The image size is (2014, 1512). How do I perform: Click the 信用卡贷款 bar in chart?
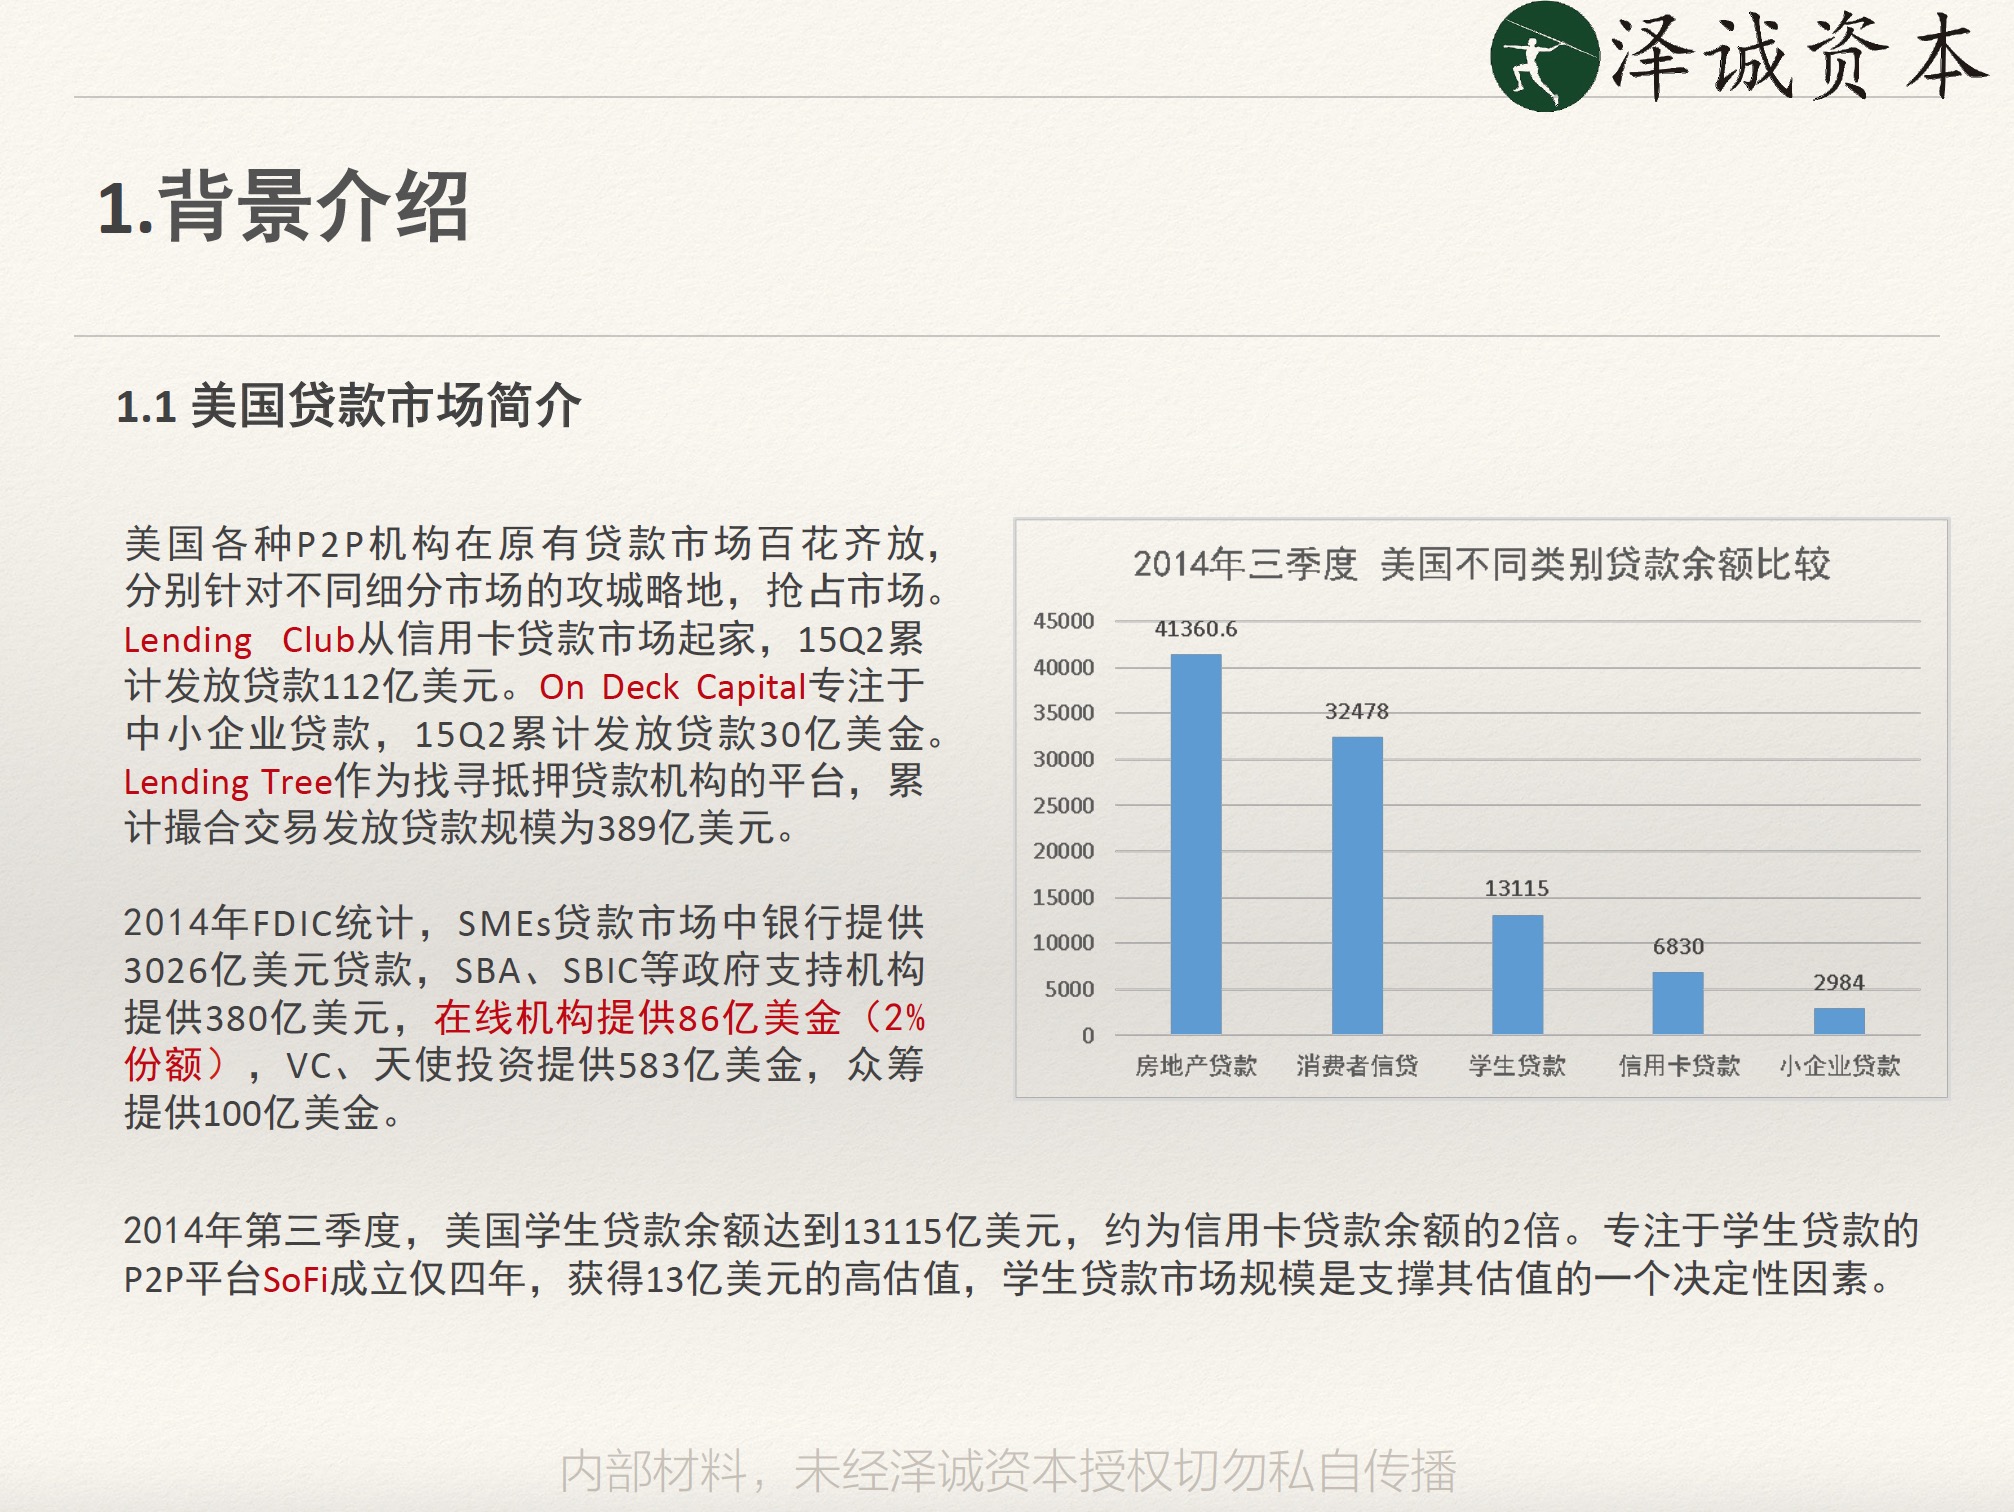[x=1678, y=1003]
